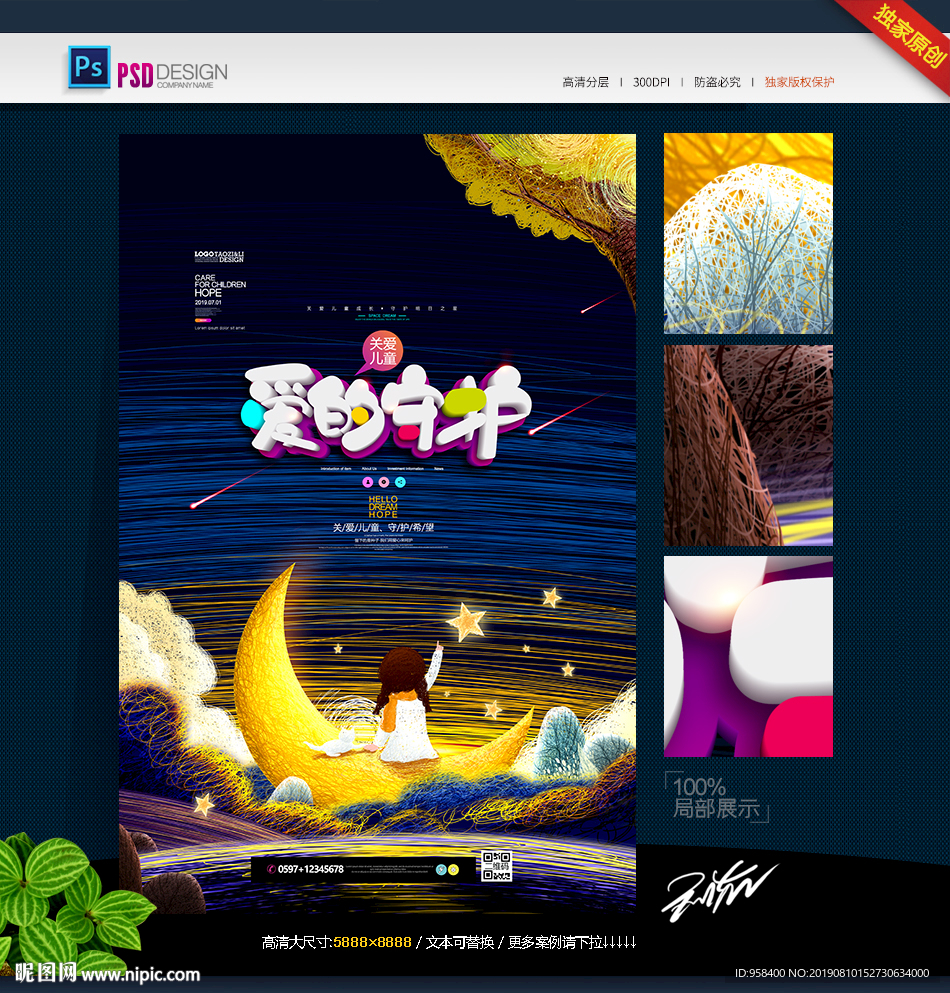Click the red 独家版权保护 label
The width and height of the screenshot is (950, 993).
799,82
